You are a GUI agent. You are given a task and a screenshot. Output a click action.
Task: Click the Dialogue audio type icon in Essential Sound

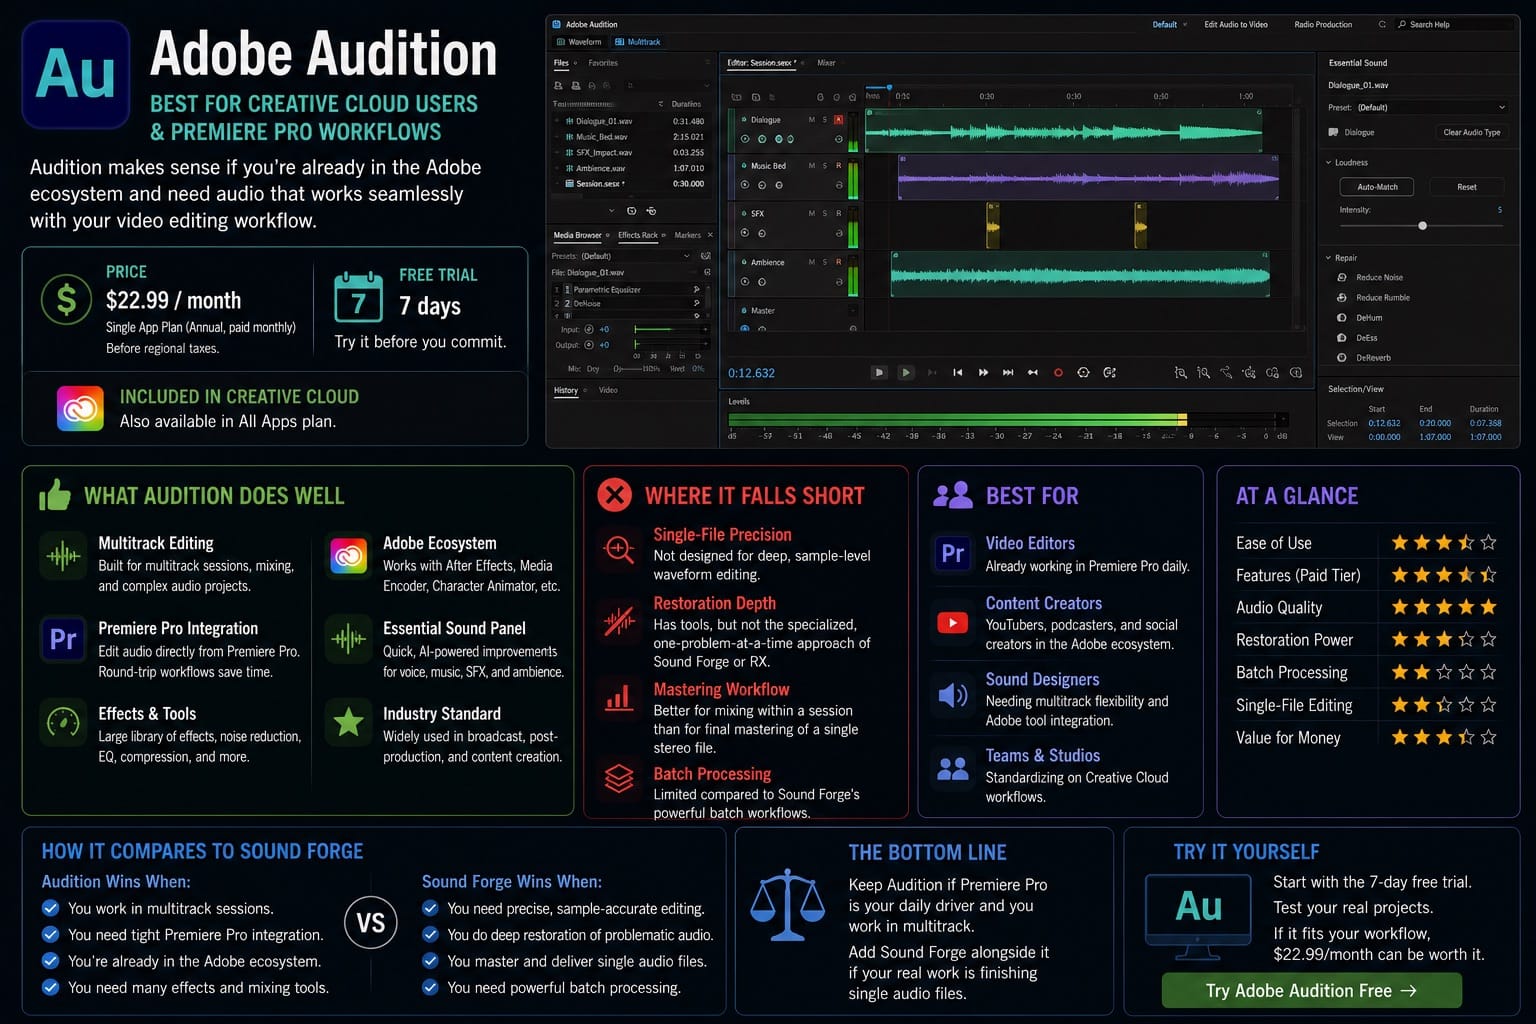click(x=1333, y=132)
